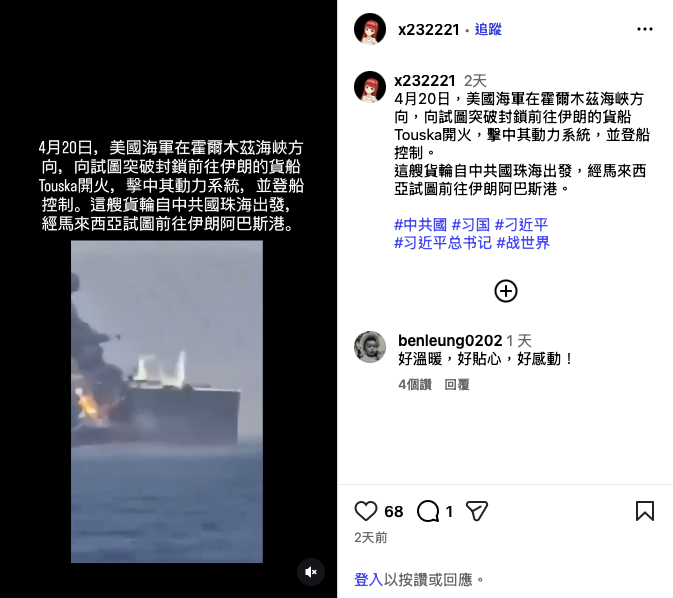Unmute the video using the speaker icon
Screen dimensions: 674x598
coord(311,572)
